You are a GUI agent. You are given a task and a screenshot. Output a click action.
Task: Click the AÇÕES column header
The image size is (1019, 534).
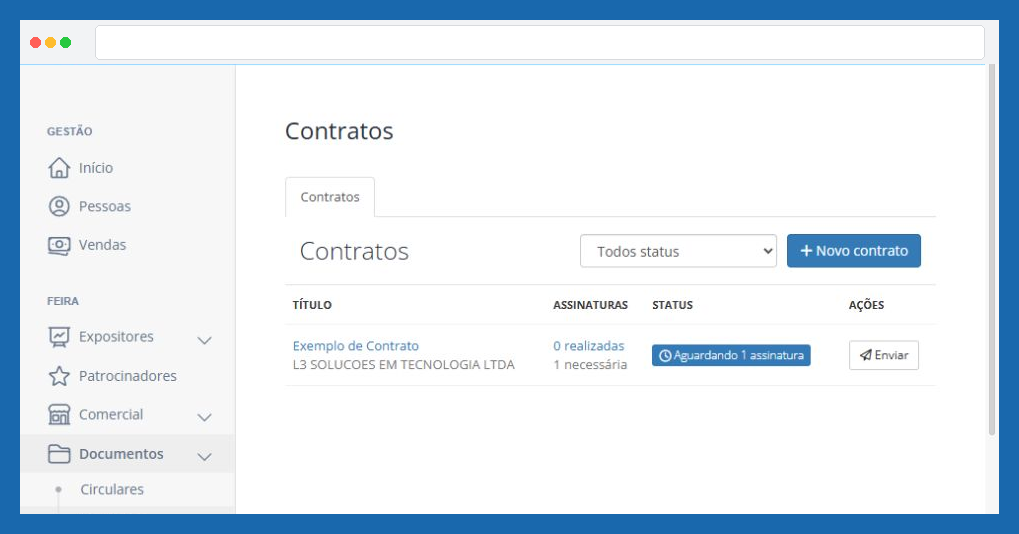tap(866, 305)
